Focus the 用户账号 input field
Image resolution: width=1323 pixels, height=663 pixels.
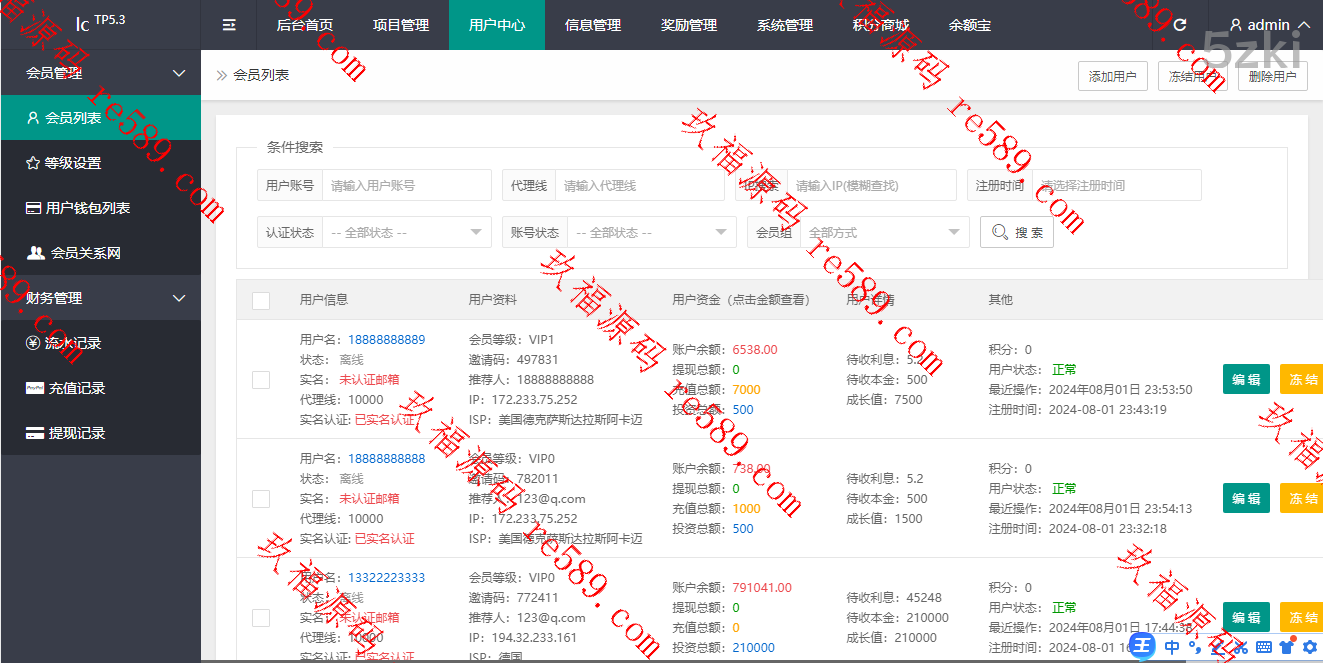coord(406,185)
